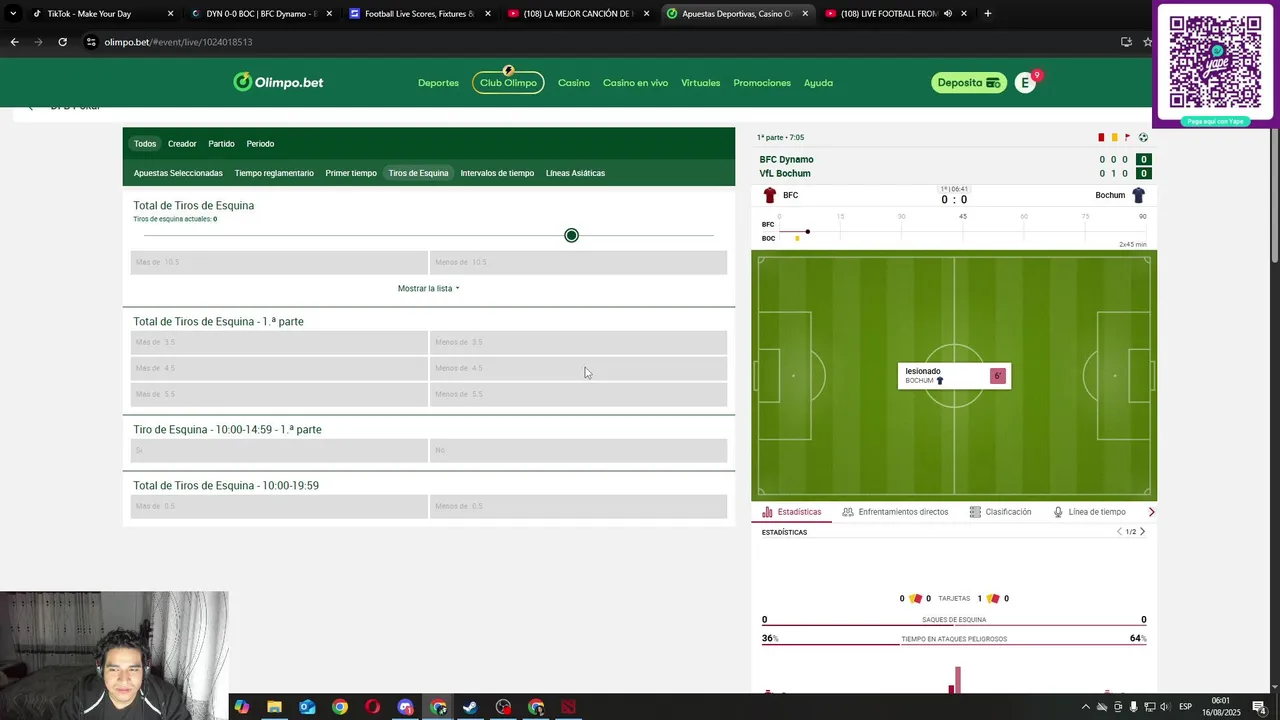1280x720 pixels.
Task: Click the red card icon in match header
Action: pyautogui.click(x=1101, y=137)
